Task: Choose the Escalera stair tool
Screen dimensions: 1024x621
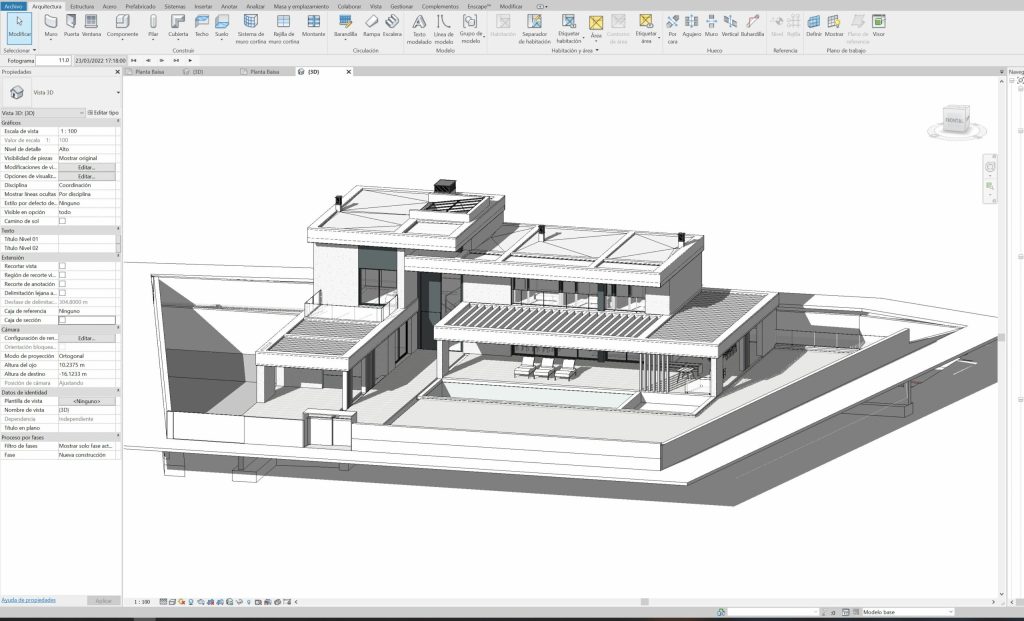Action: coord(392,26)
